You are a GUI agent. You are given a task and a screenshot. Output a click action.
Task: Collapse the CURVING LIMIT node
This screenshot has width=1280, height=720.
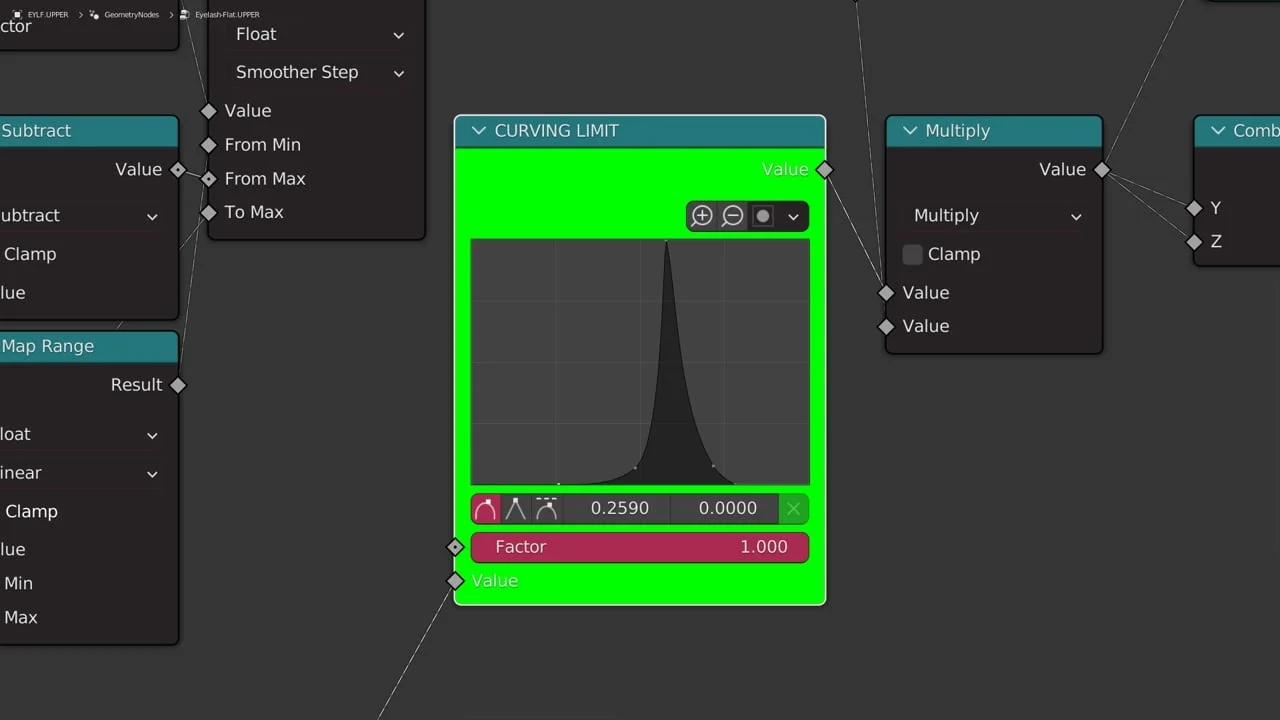tap(478, 131)
